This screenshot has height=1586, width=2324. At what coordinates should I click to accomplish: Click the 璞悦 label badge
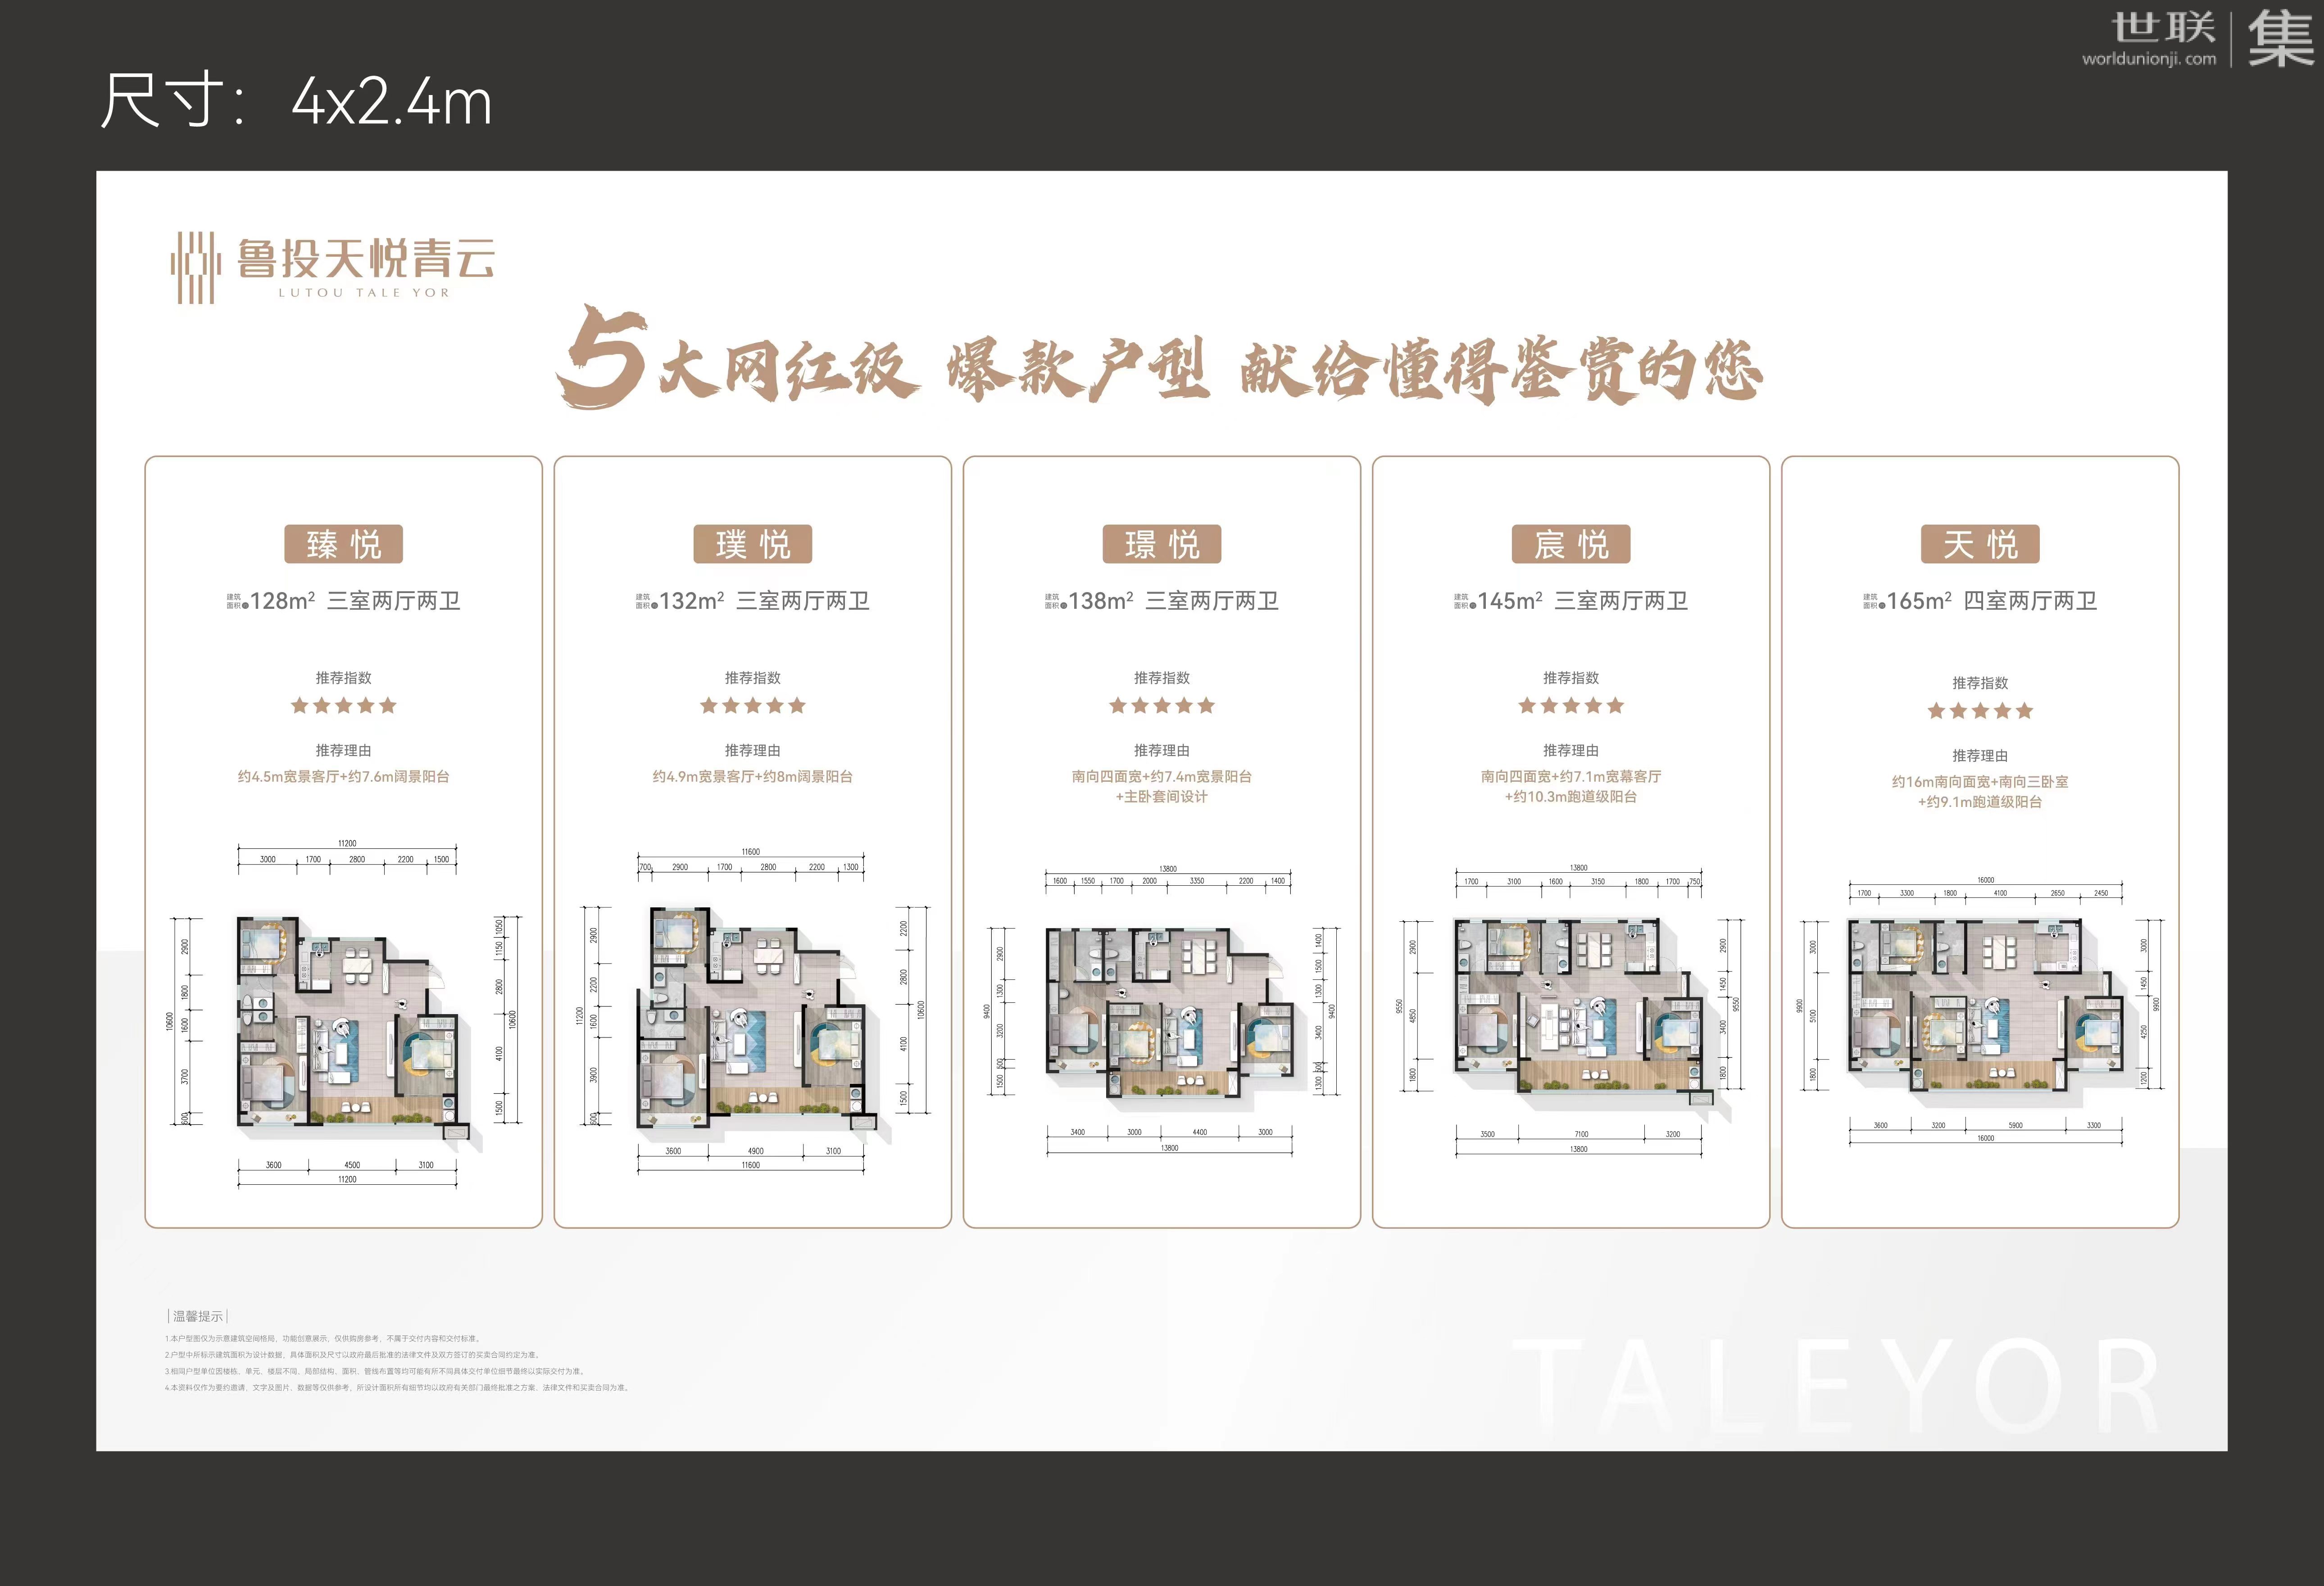tap(752, 544)
